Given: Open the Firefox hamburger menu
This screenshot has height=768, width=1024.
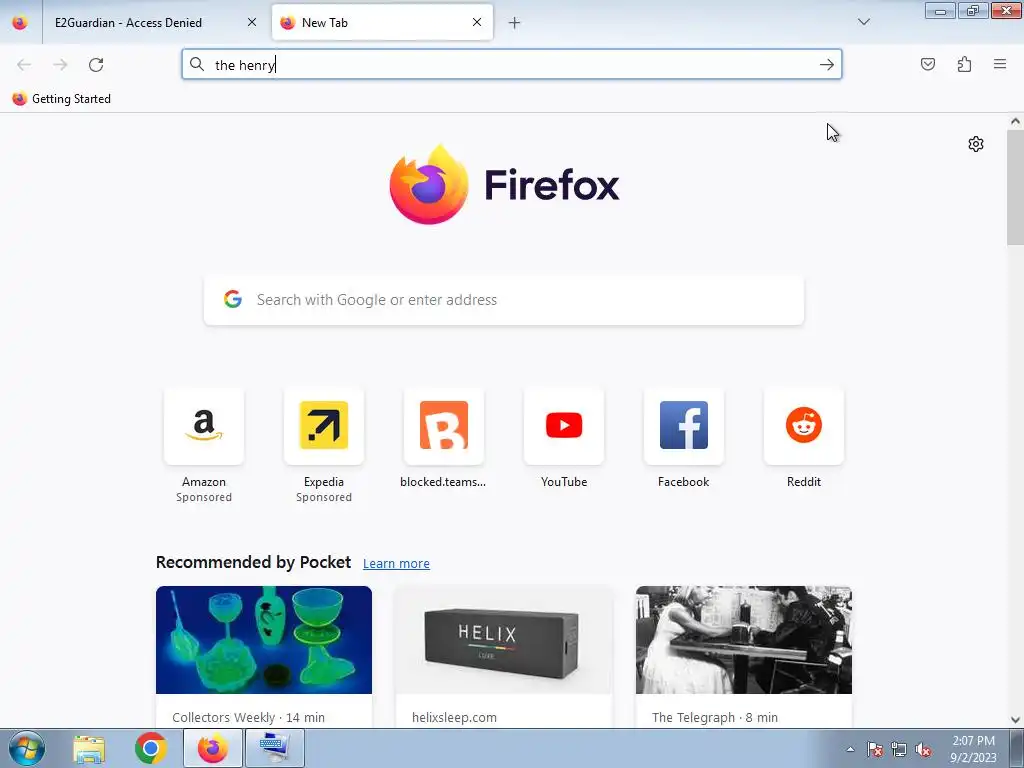Looking at the screenshot, I should (x=1000, y=64).
